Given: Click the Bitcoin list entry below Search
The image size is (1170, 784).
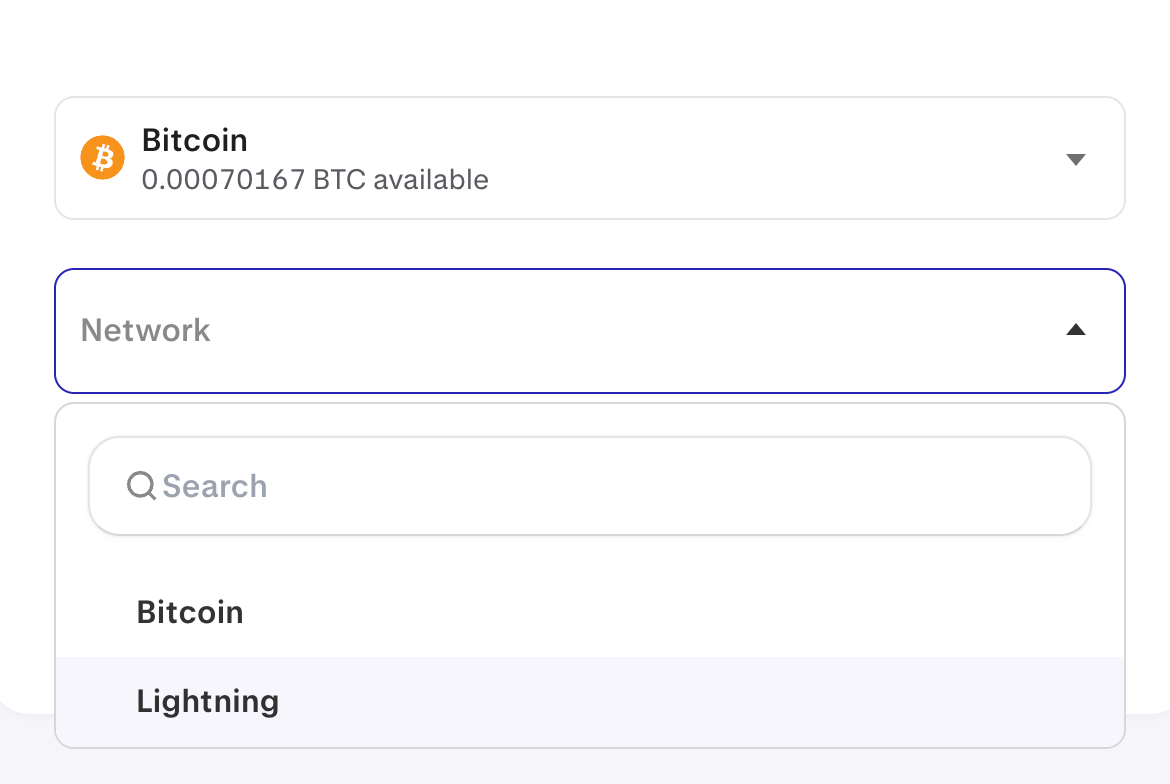Looking at the screenshot, I should [x=190, y=611].
